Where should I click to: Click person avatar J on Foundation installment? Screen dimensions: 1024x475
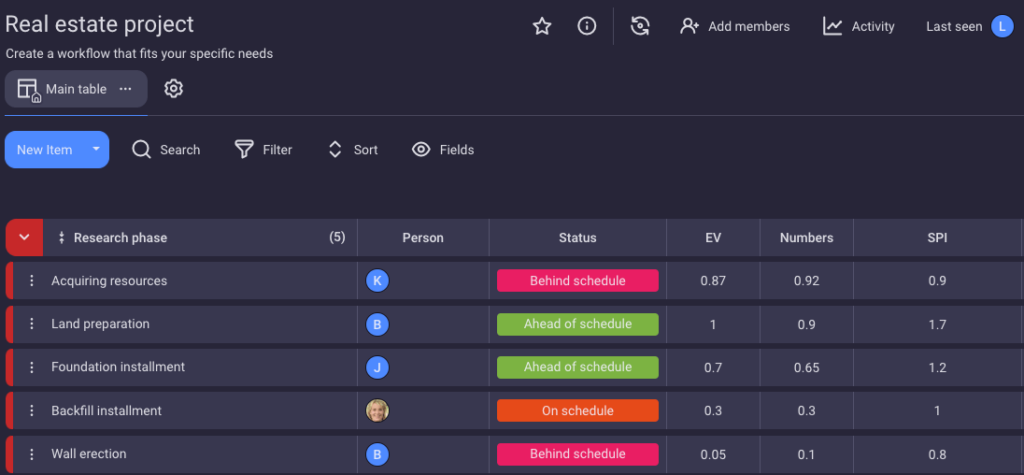(377, 367)
